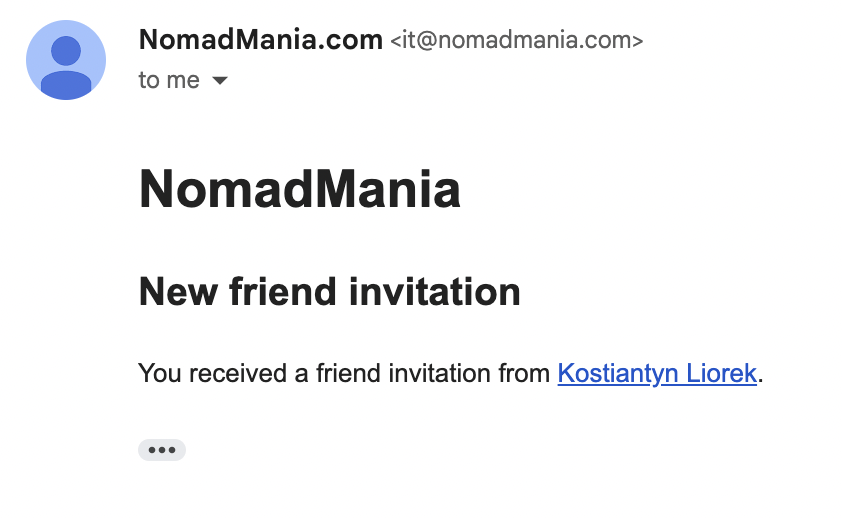Viewport: 842px width, 518px height.
Task: Click the "to me" recipient label
Action: [x=169, y=80]
